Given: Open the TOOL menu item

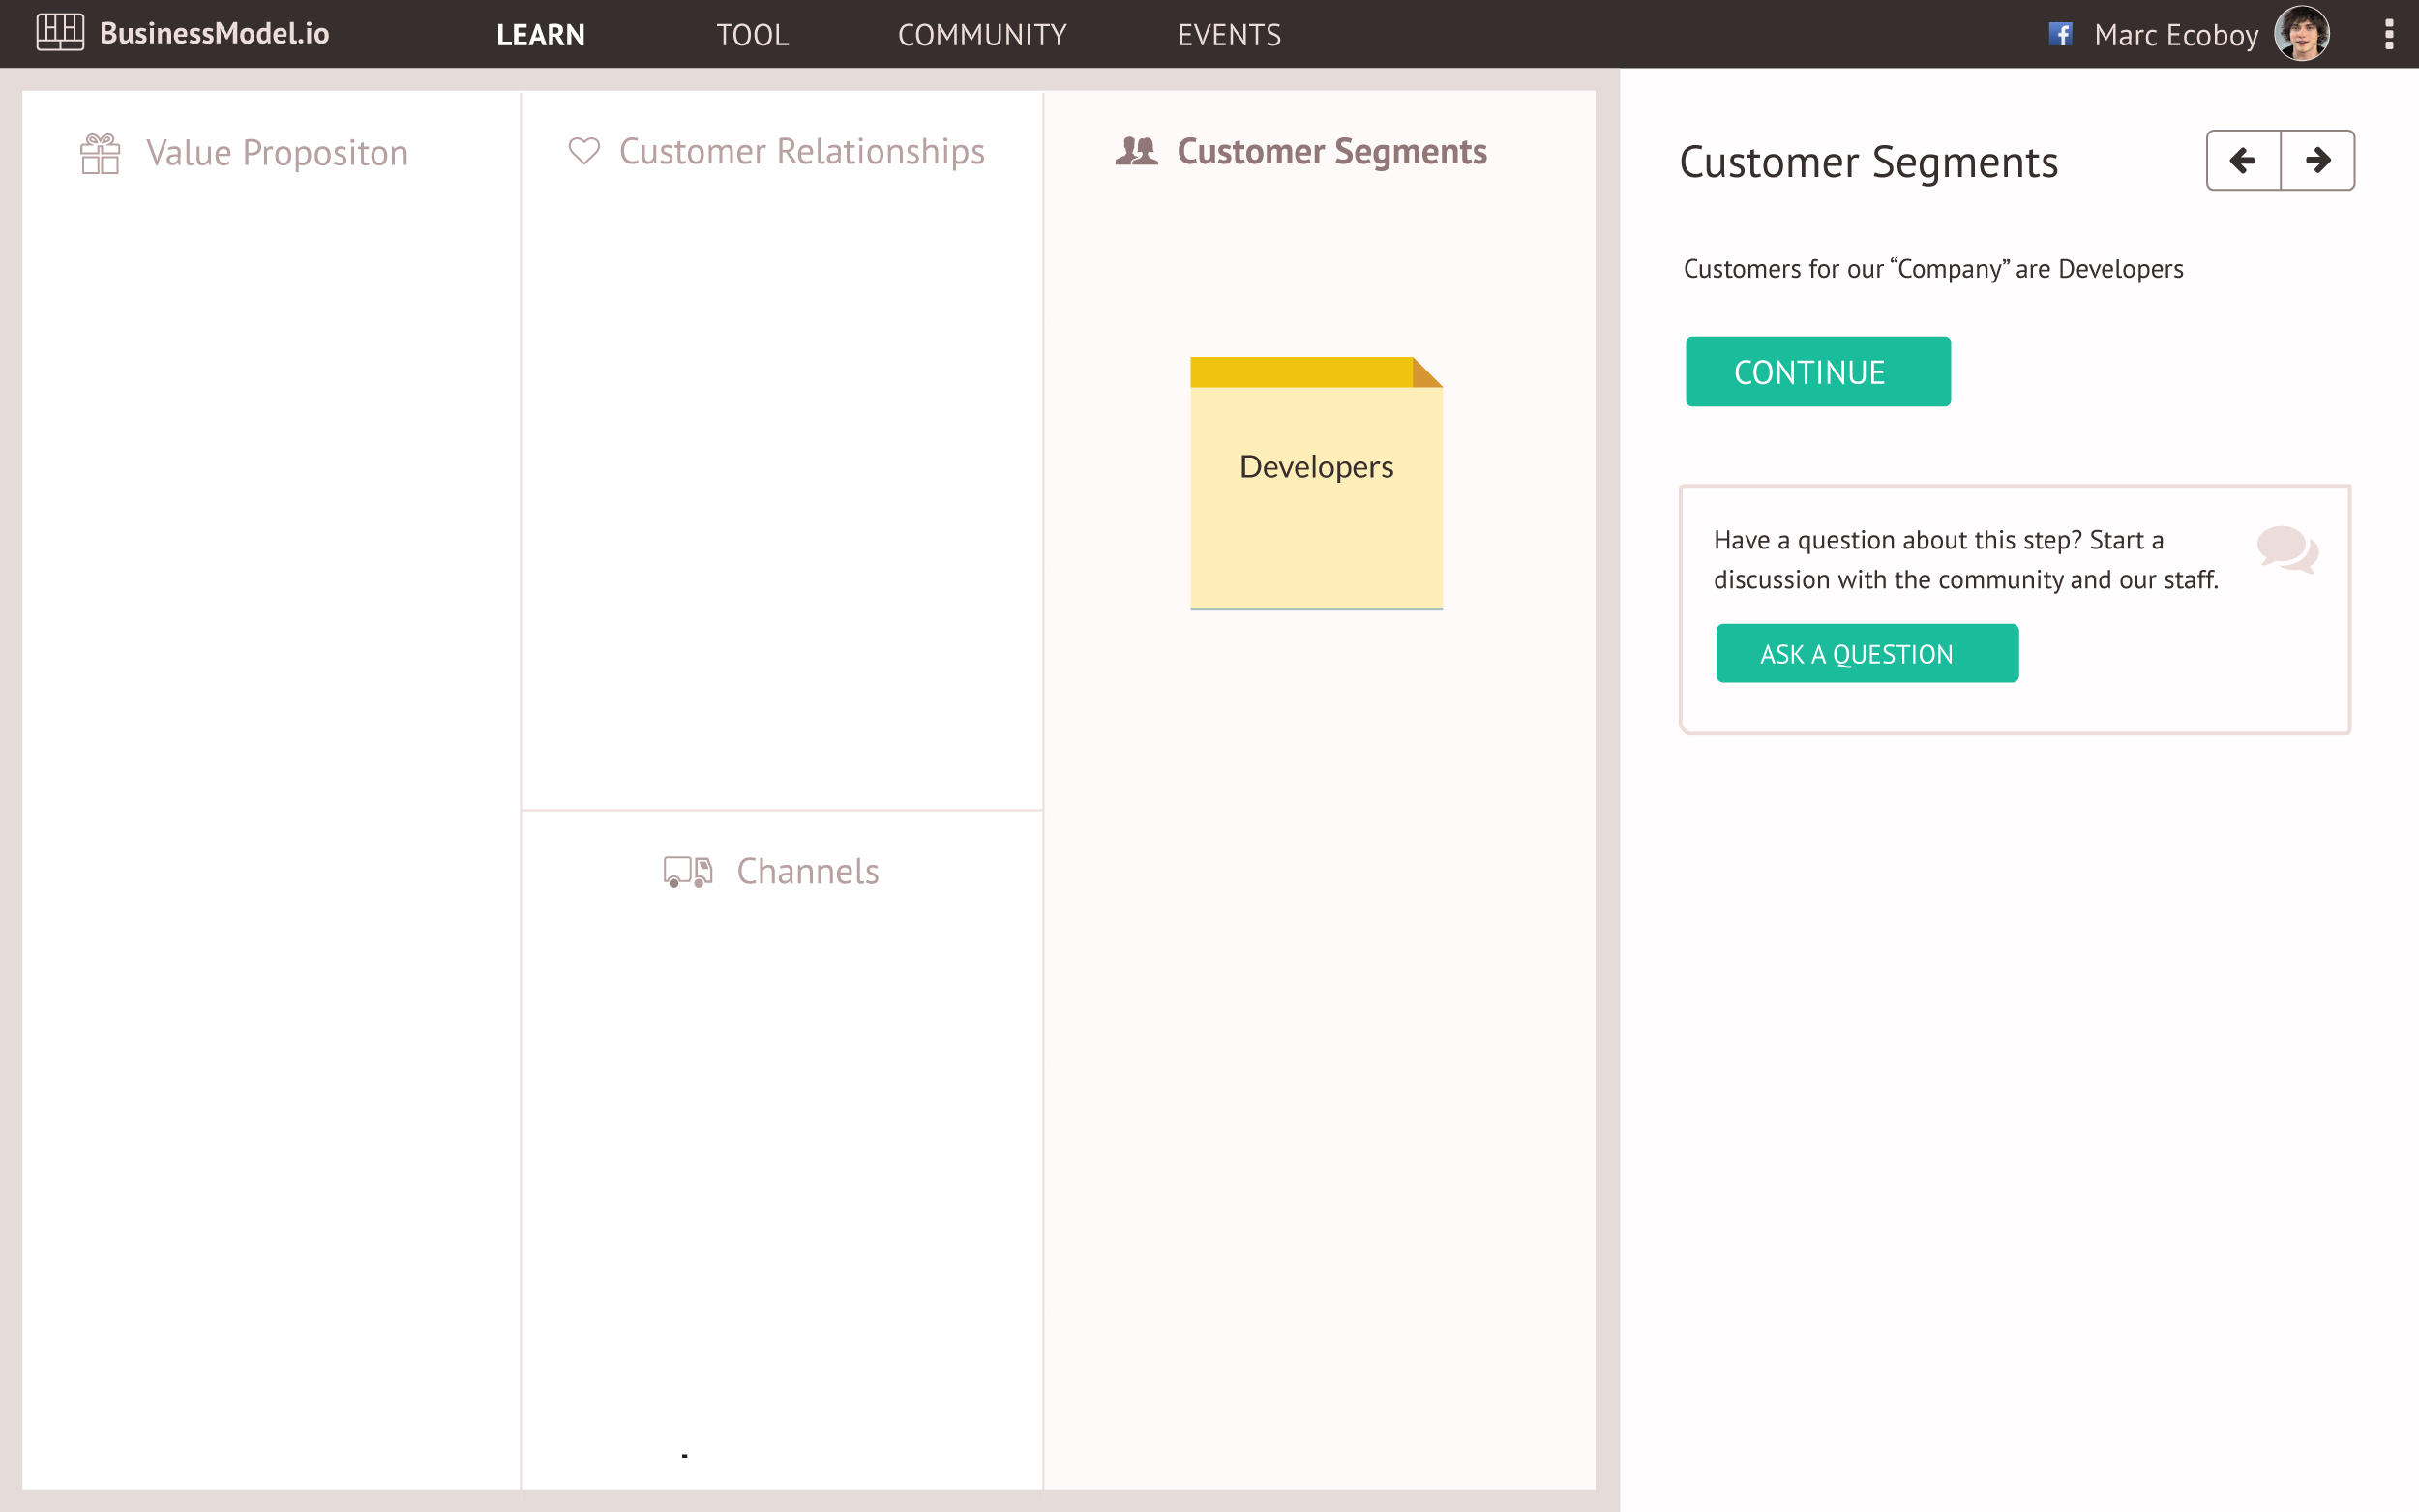Looking at the screenshot, I should [752, 35].
